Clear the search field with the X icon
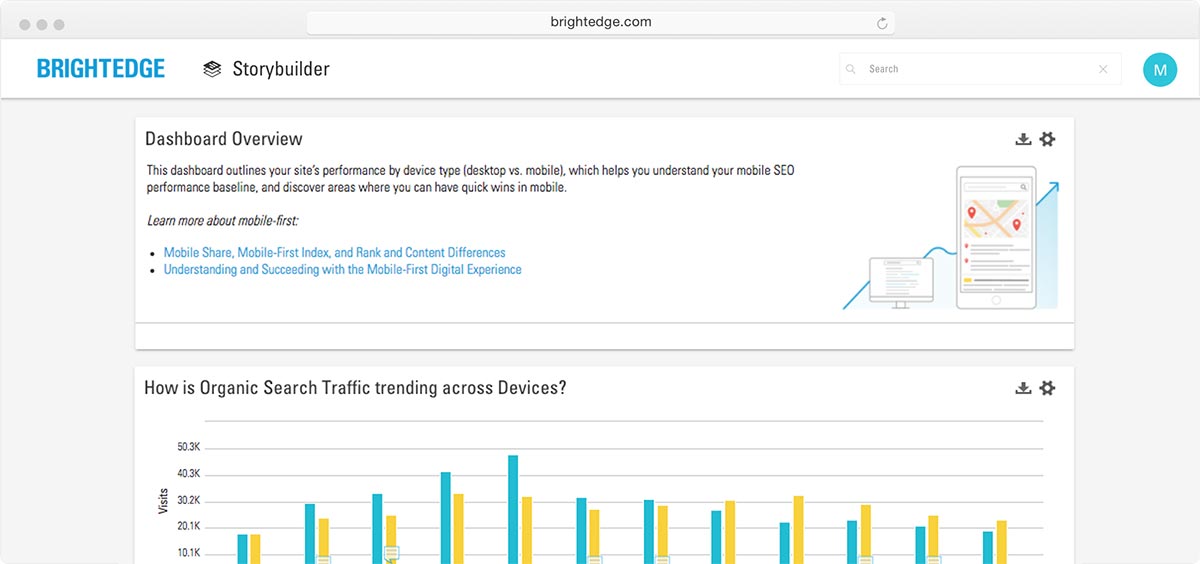 [x=1103, y=69]
